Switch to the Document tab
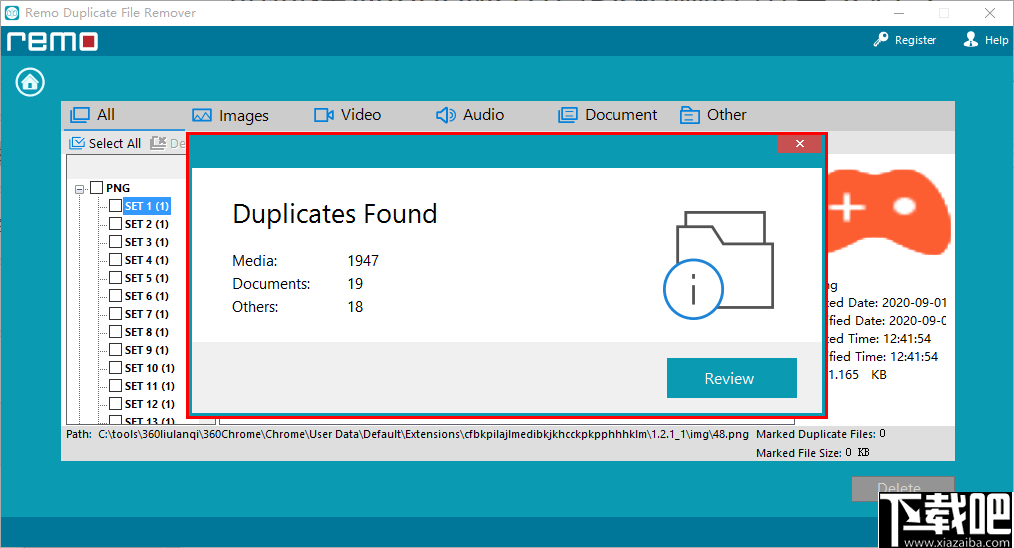 click(608, 115)
